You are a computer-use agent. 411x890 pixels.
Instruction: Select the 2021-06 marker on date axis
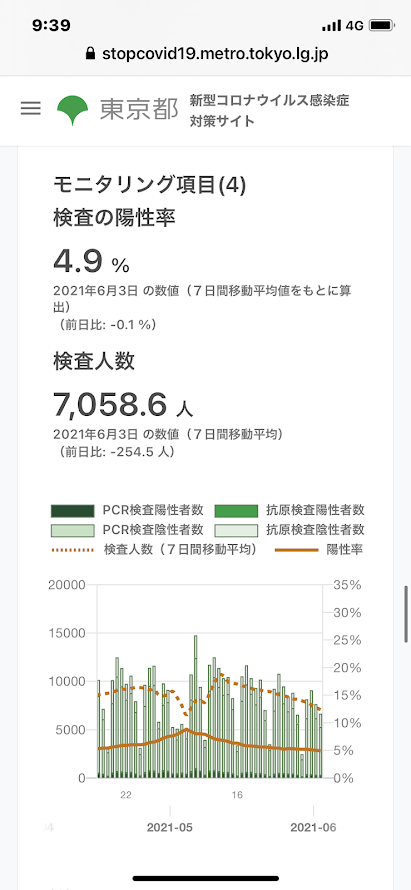(x=313, y=828)
